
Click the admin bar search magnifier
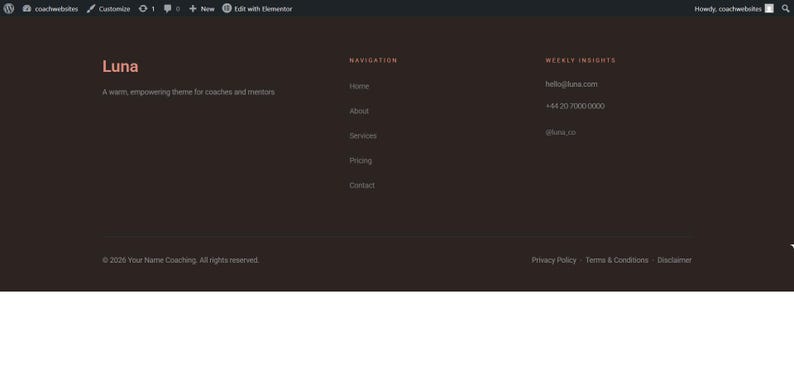[785, 9]
